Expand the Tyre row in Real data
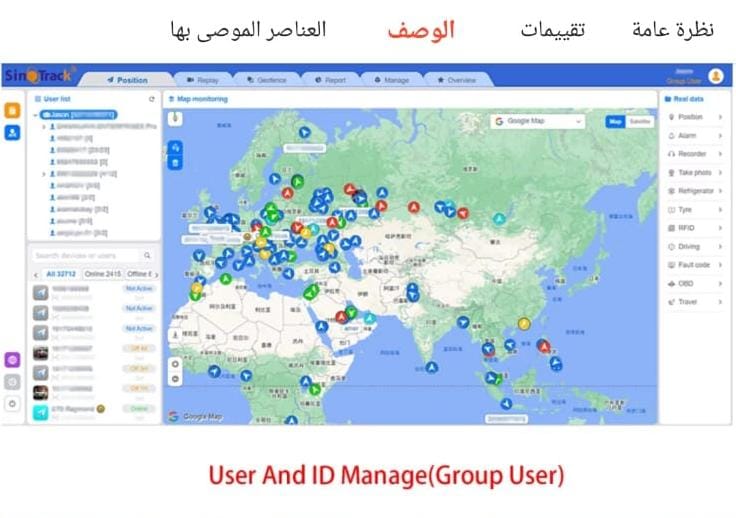 (695, 210)
